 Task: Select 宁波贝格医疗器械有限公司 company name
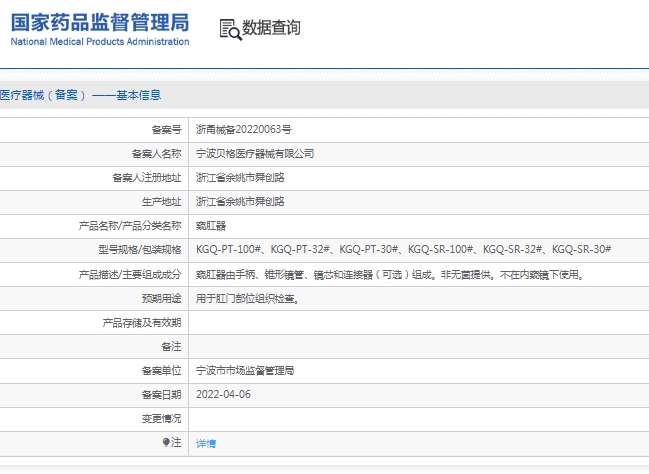pyautogui.click(x=255, y=154)
